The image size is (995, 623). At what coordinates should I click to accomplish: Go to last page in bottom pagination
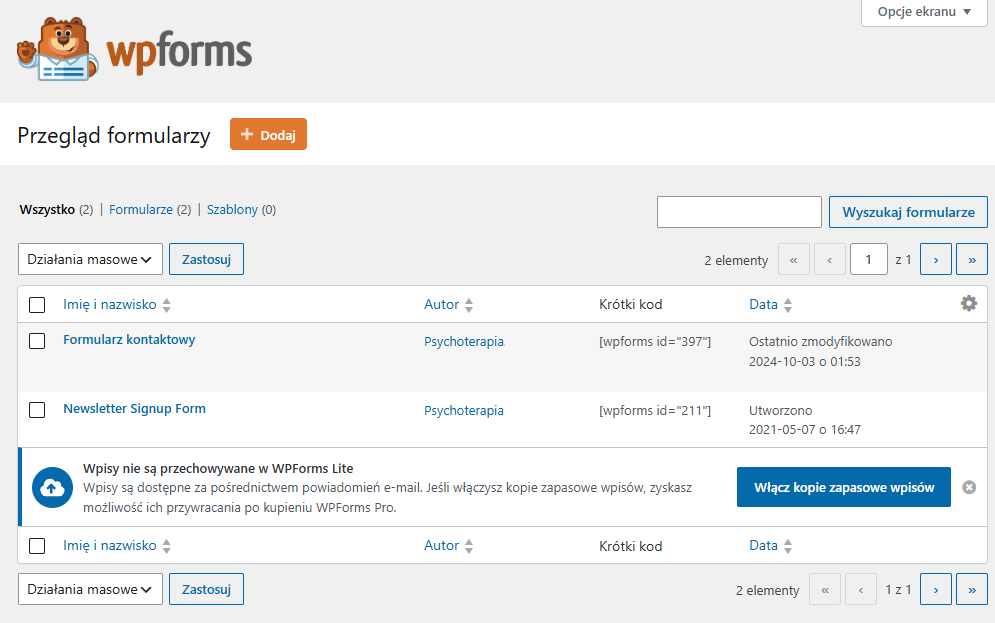(972, 589)
